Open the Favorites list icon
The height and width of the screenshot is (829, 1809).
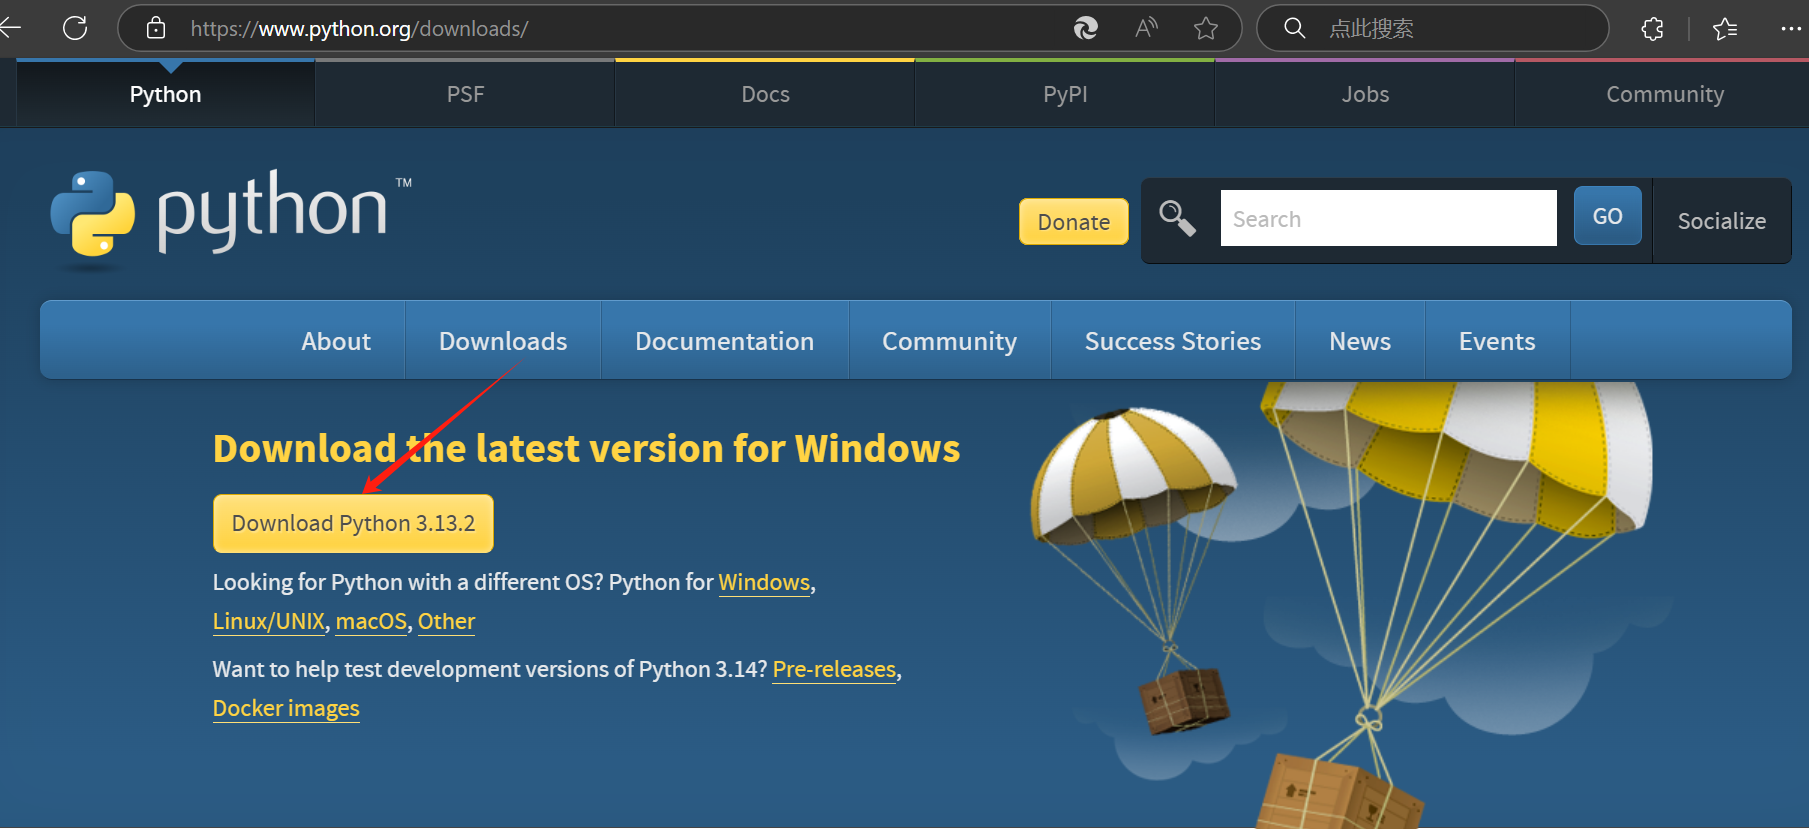tap(1725, 29)
